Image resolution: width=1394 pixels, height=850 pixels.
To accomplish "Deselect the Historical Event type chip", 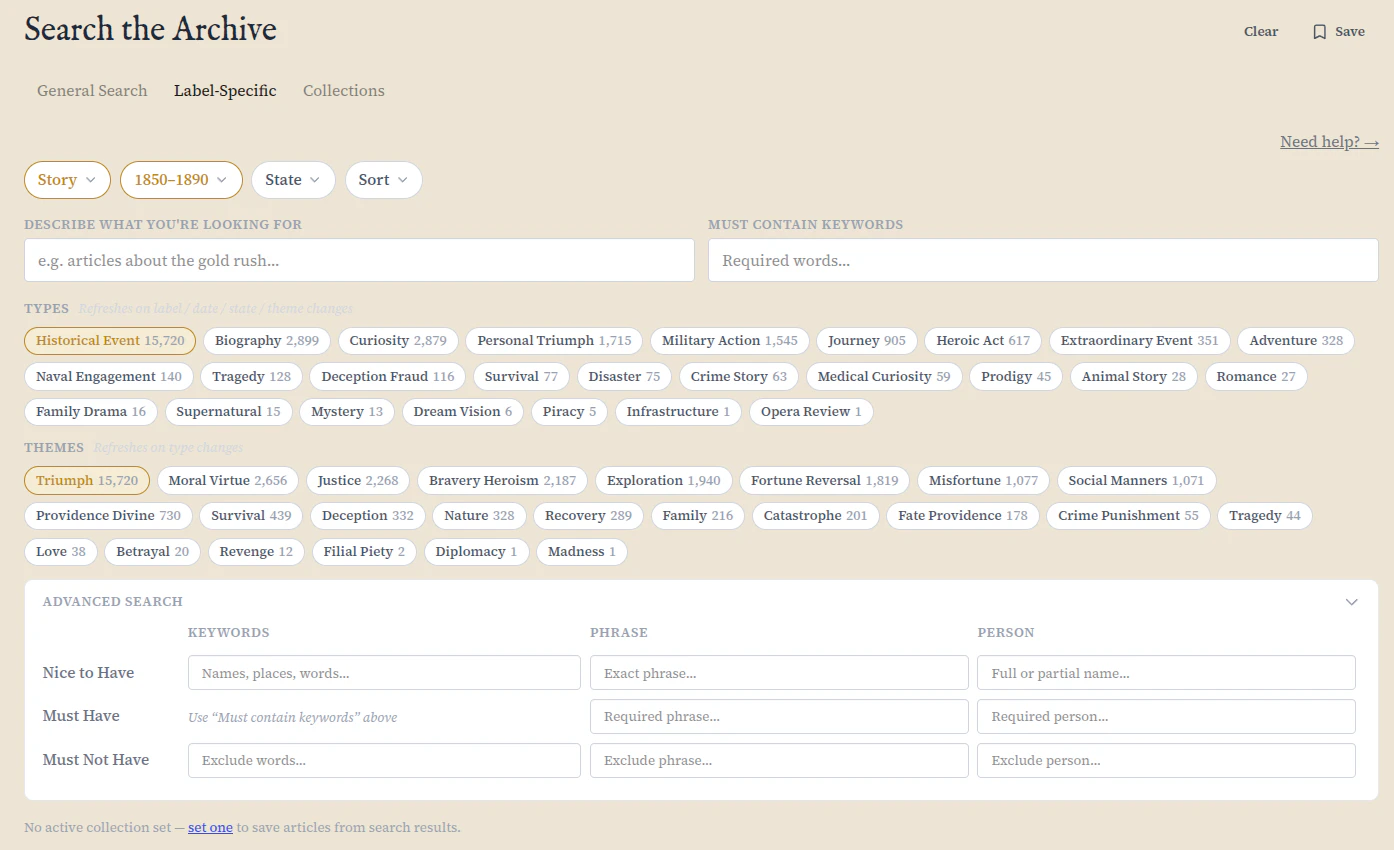I will click(110, 341).
